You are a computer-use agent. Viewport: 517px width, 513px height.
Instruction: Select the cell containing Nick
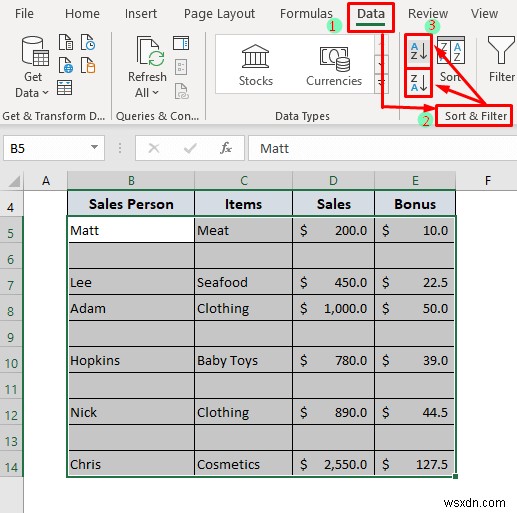[x=131, y=412]
